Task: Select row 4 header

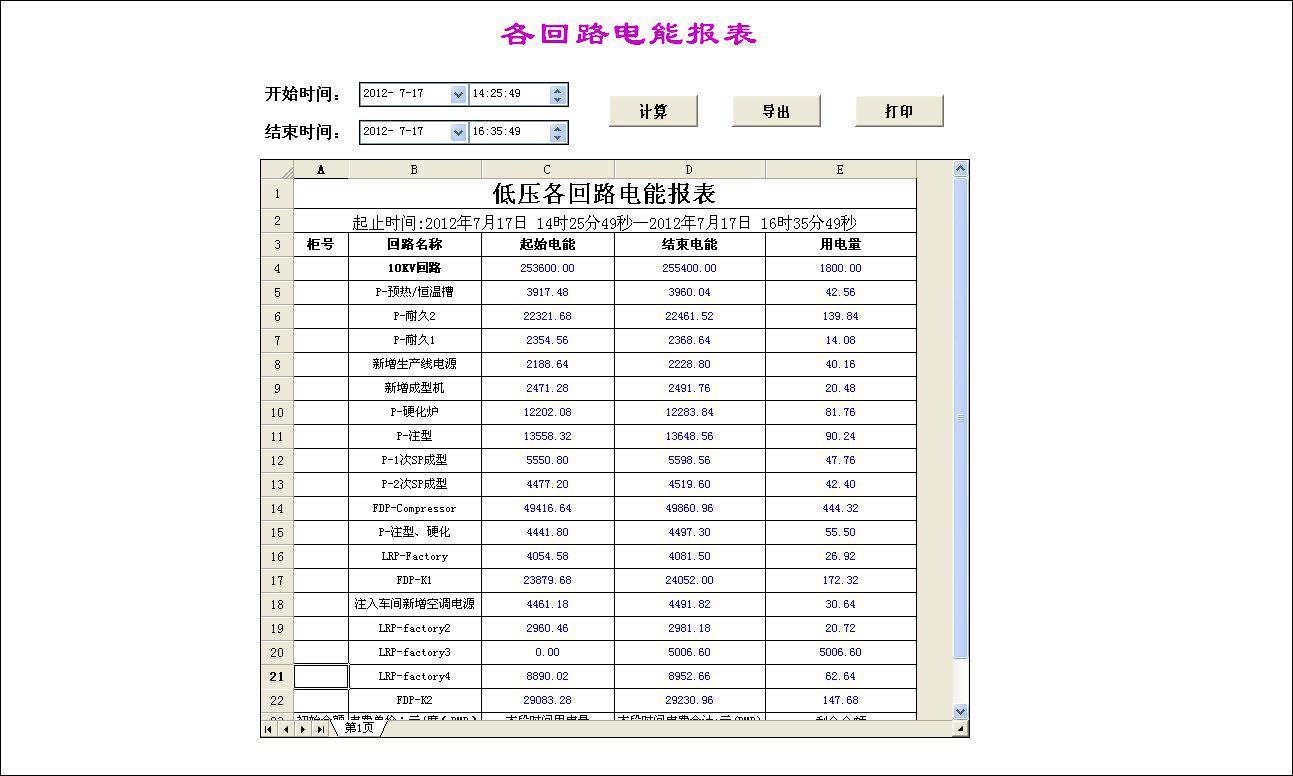Action: coord(277,268)
